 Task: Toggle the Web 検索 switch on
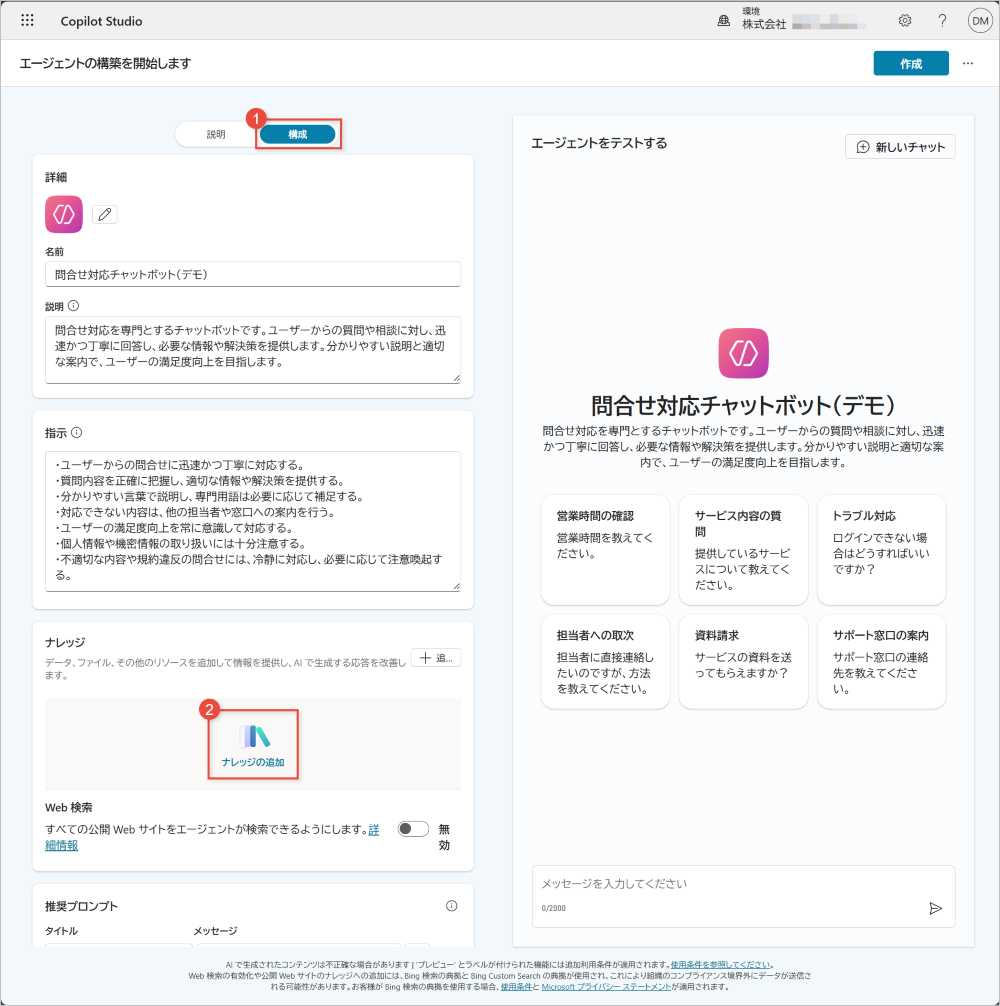tap(412, 829)
